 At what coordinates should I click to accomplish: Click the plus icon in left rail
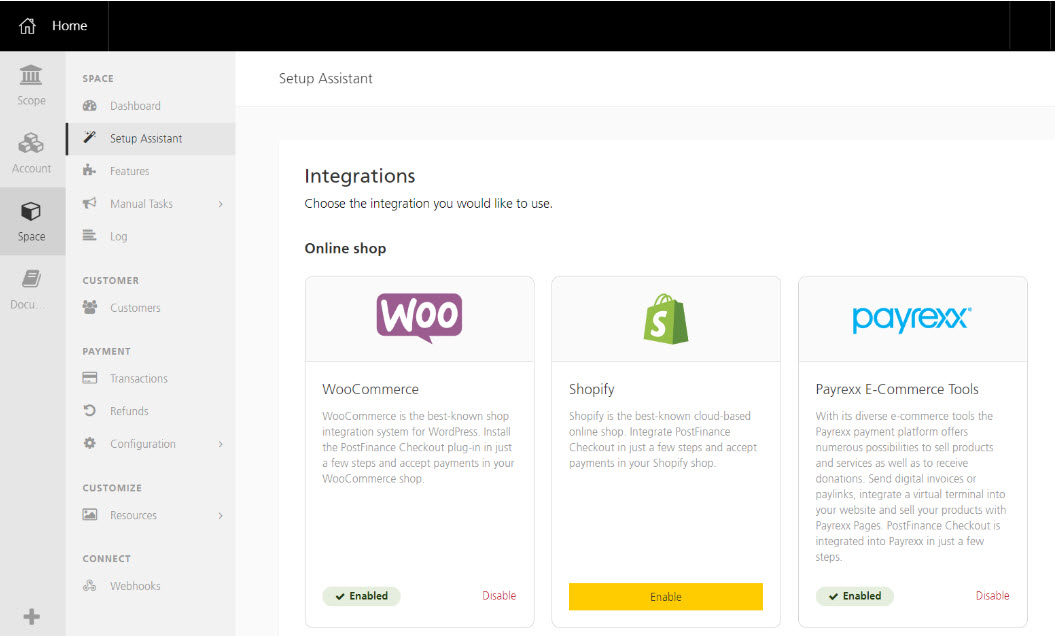pyautogui.click(x=32, y=616)
